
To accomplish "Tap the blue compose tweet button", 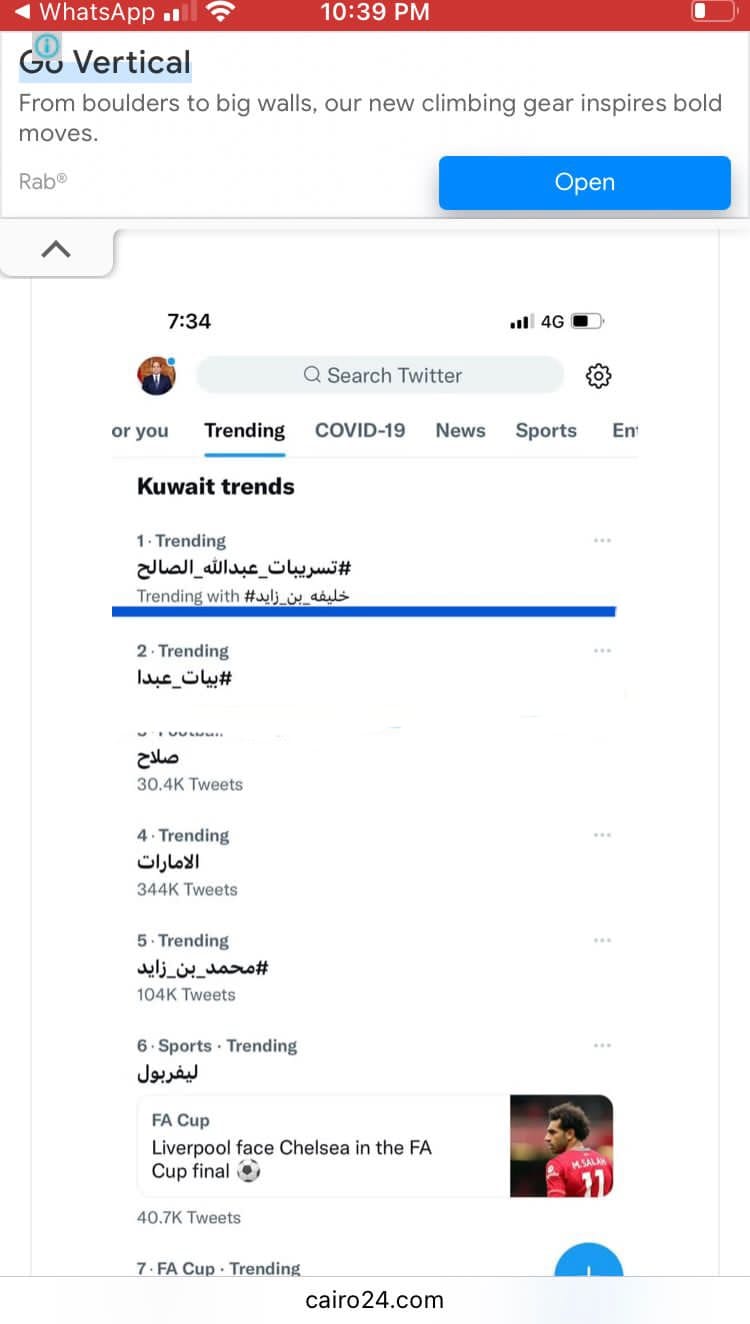I will point(588,1264).
